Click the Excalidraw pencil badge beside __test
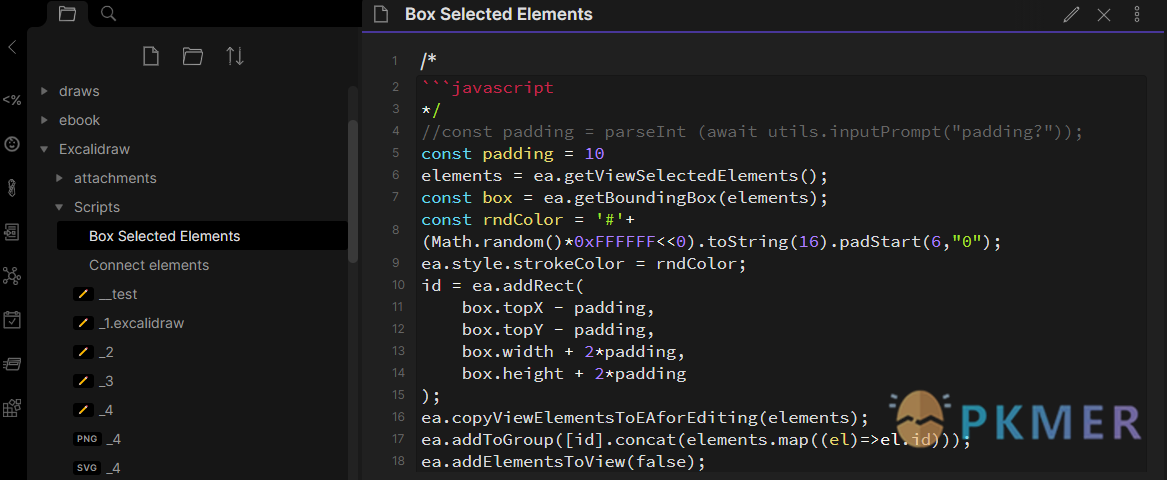This screenshot has width=1167, height=480. [83, 294]
